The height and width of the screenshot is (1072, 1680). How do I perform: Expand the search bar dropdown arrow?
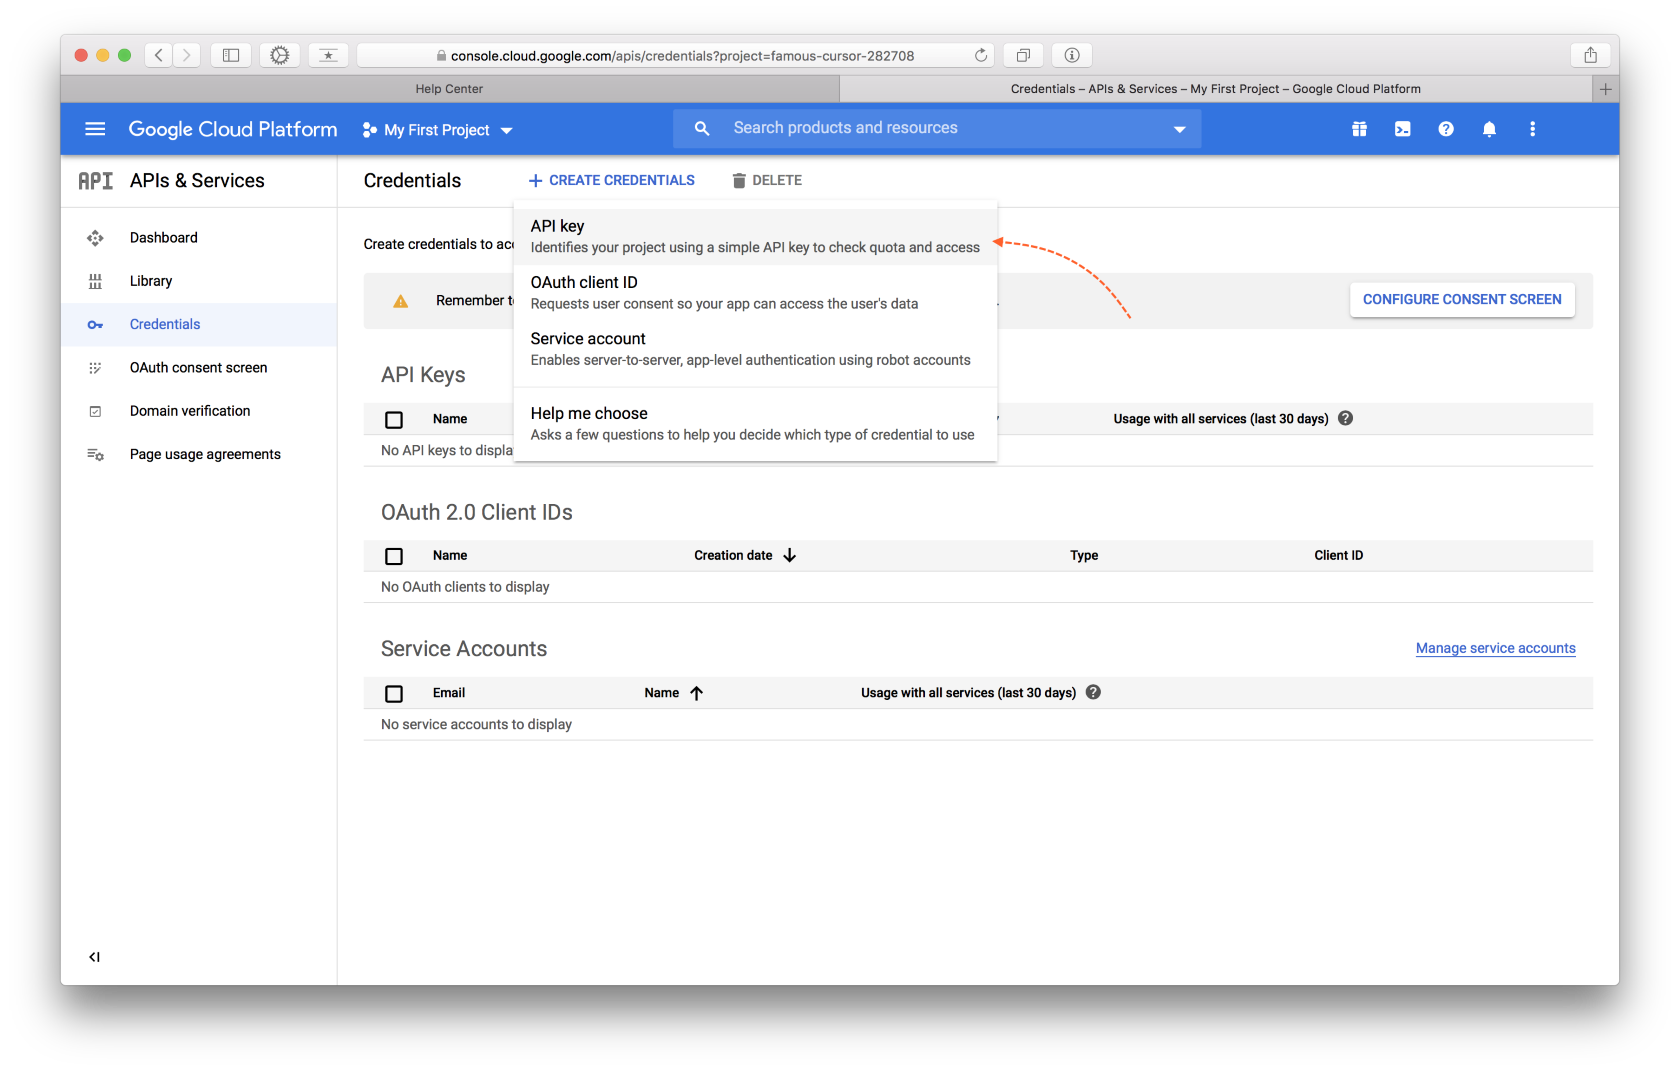click(x=1180, y=129)
